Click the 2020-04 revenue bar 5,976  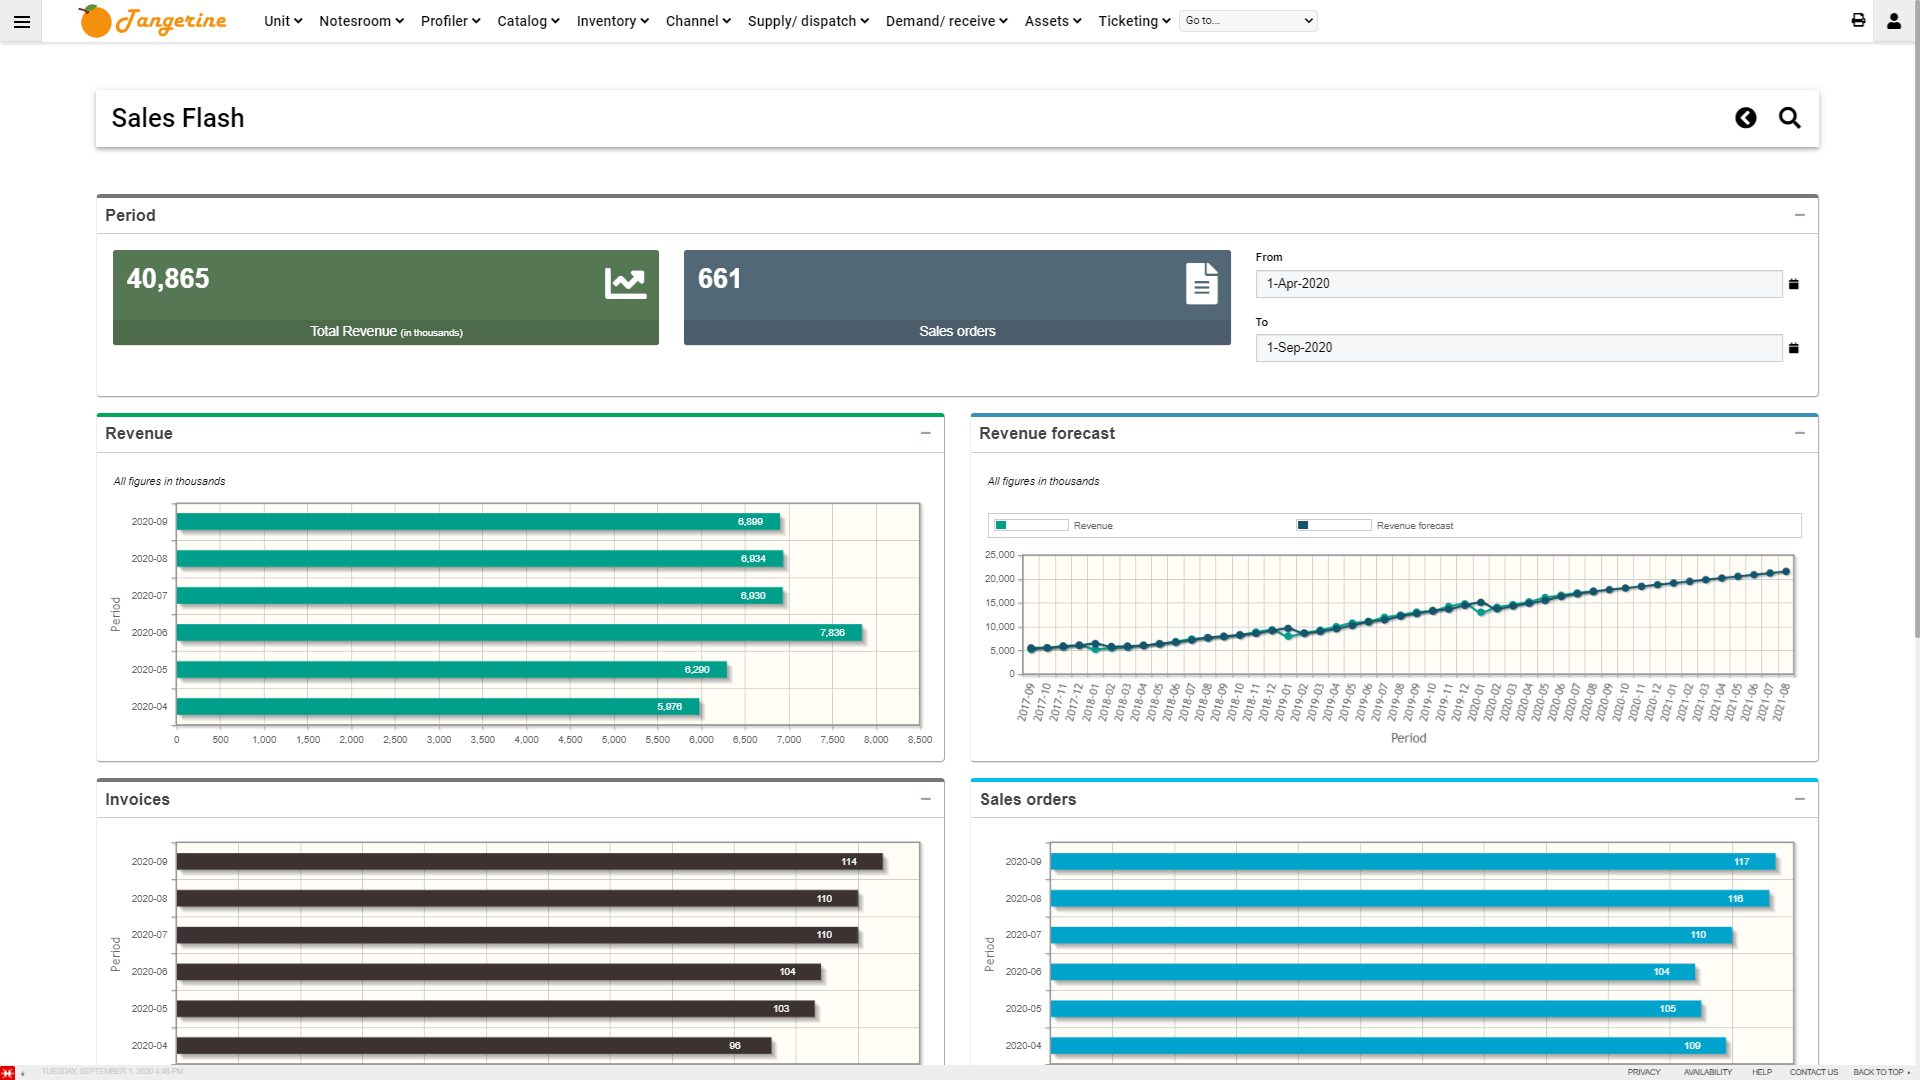438,707
